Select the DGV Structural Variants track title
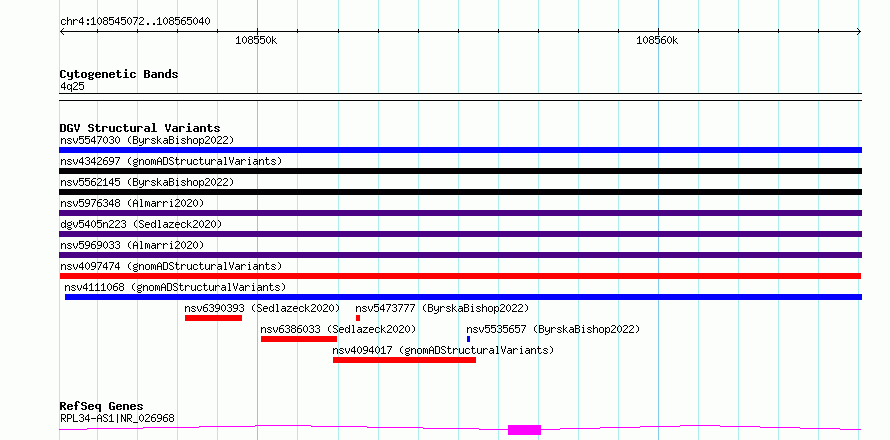This screenshot has width=890, height=440. (x=140, y=128)
